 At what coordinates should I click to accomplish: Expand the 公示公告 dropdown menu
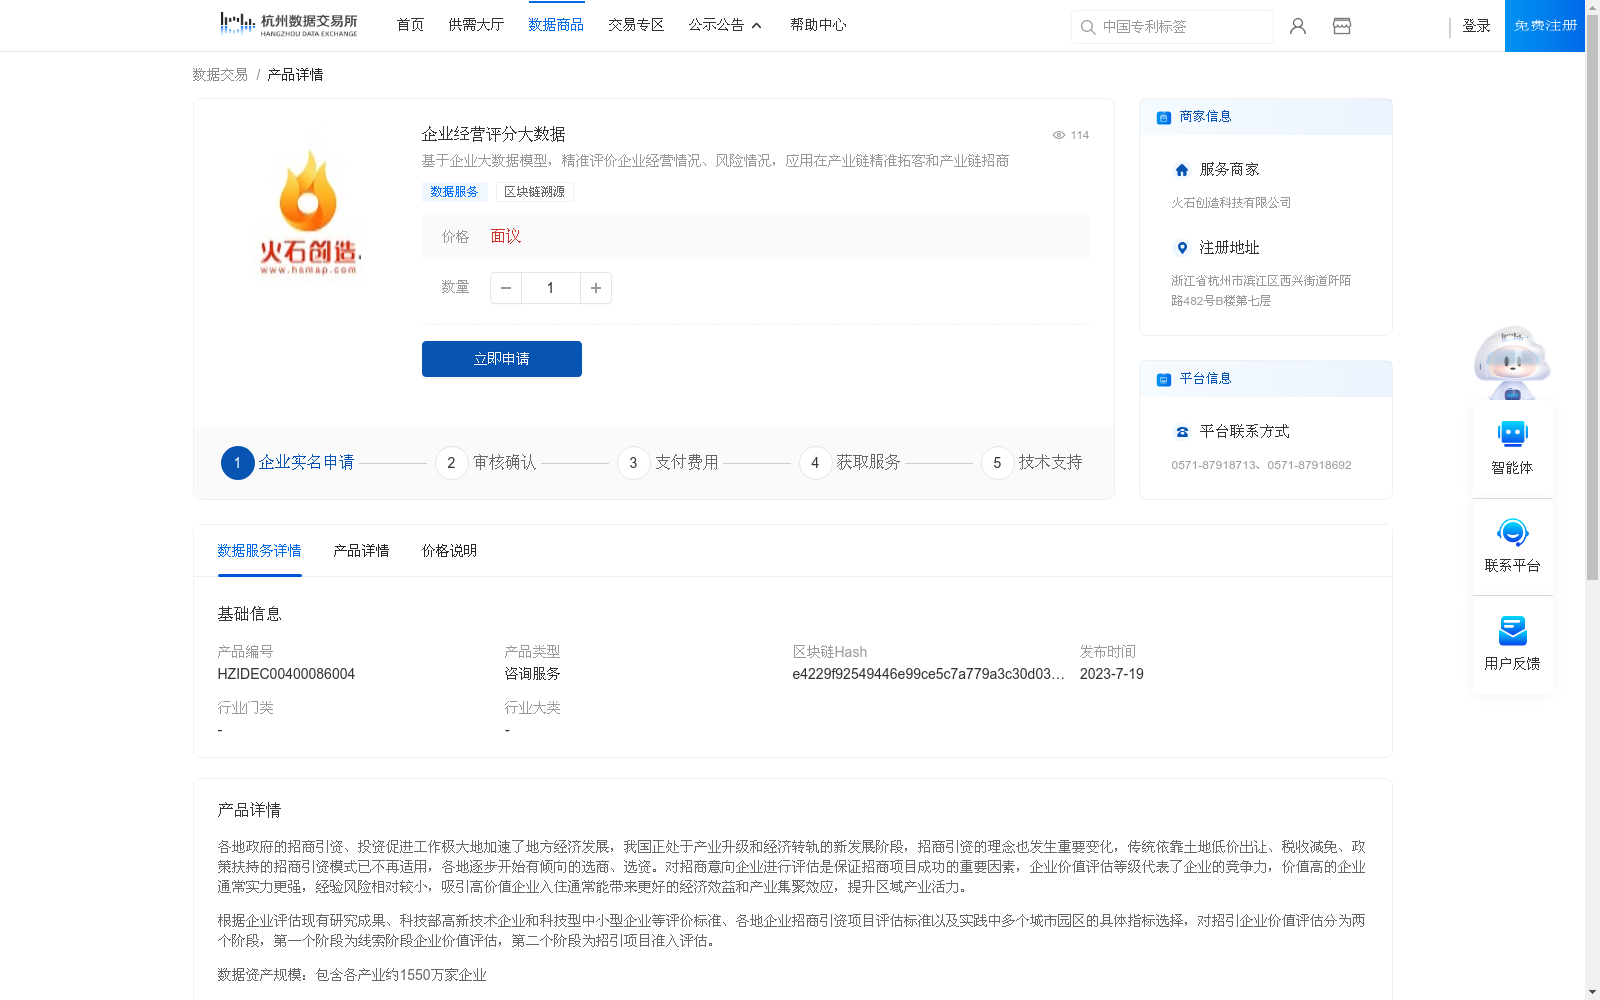pyautogui.click(x=725, y=25)
